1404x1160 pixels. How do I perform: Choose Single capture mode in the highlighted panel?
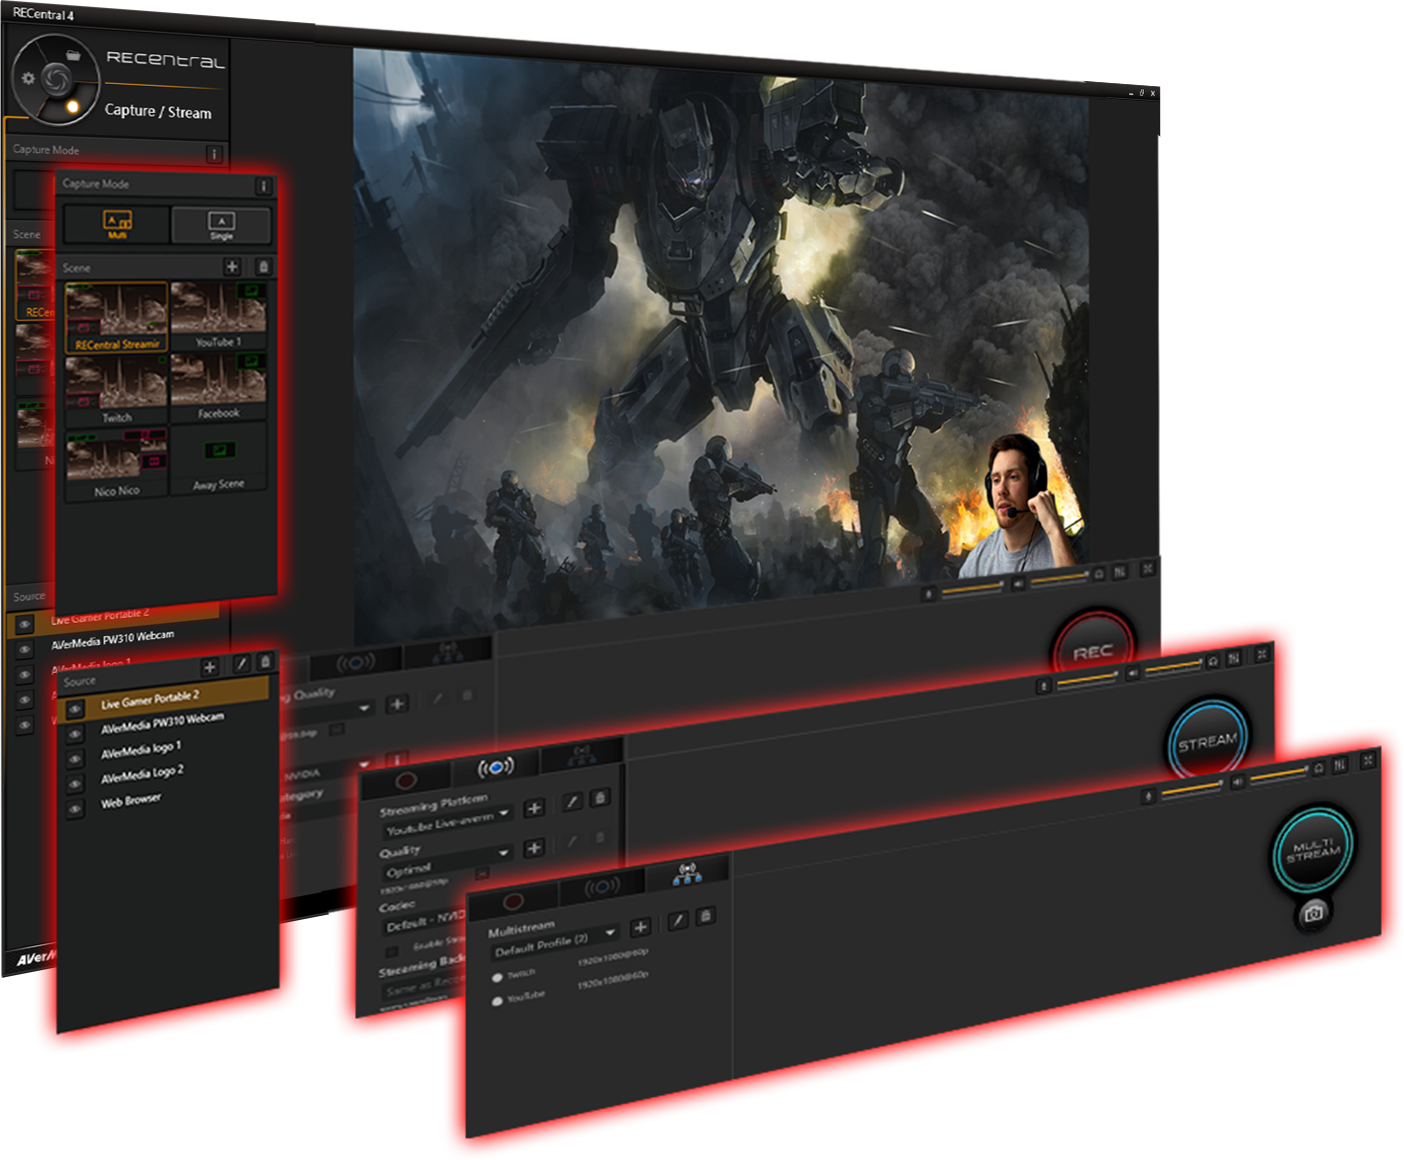tap(221, 224)
